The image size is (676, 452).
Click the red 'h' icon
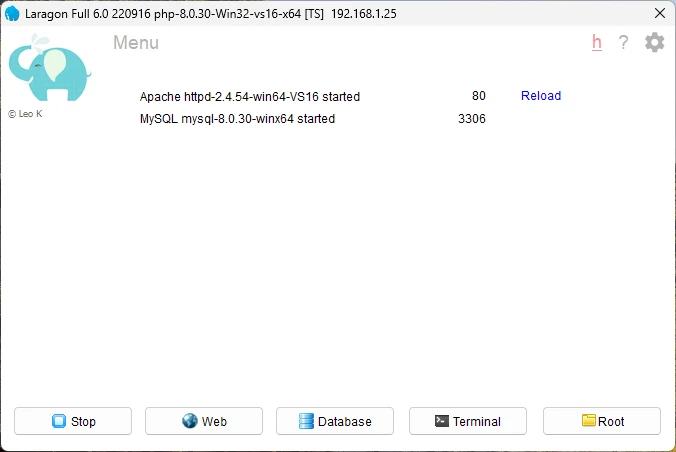coord(597,42)
